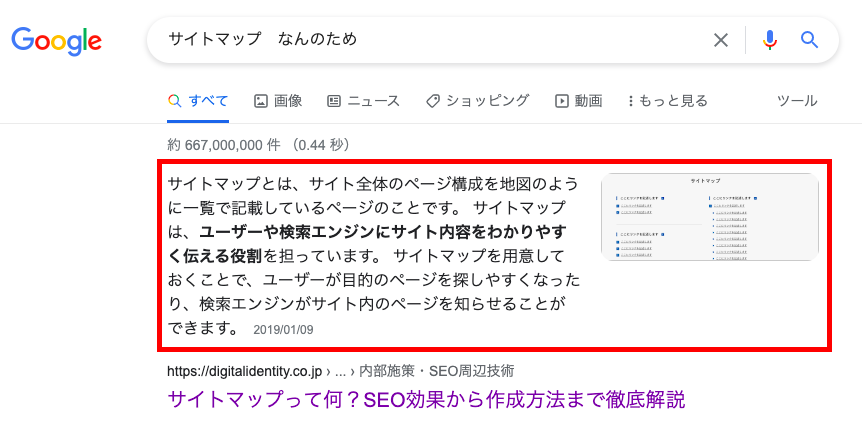This screenshot has height=421, width=862.
Task: Click the 動画 tab play icon
Action: [x=561, y=101]
